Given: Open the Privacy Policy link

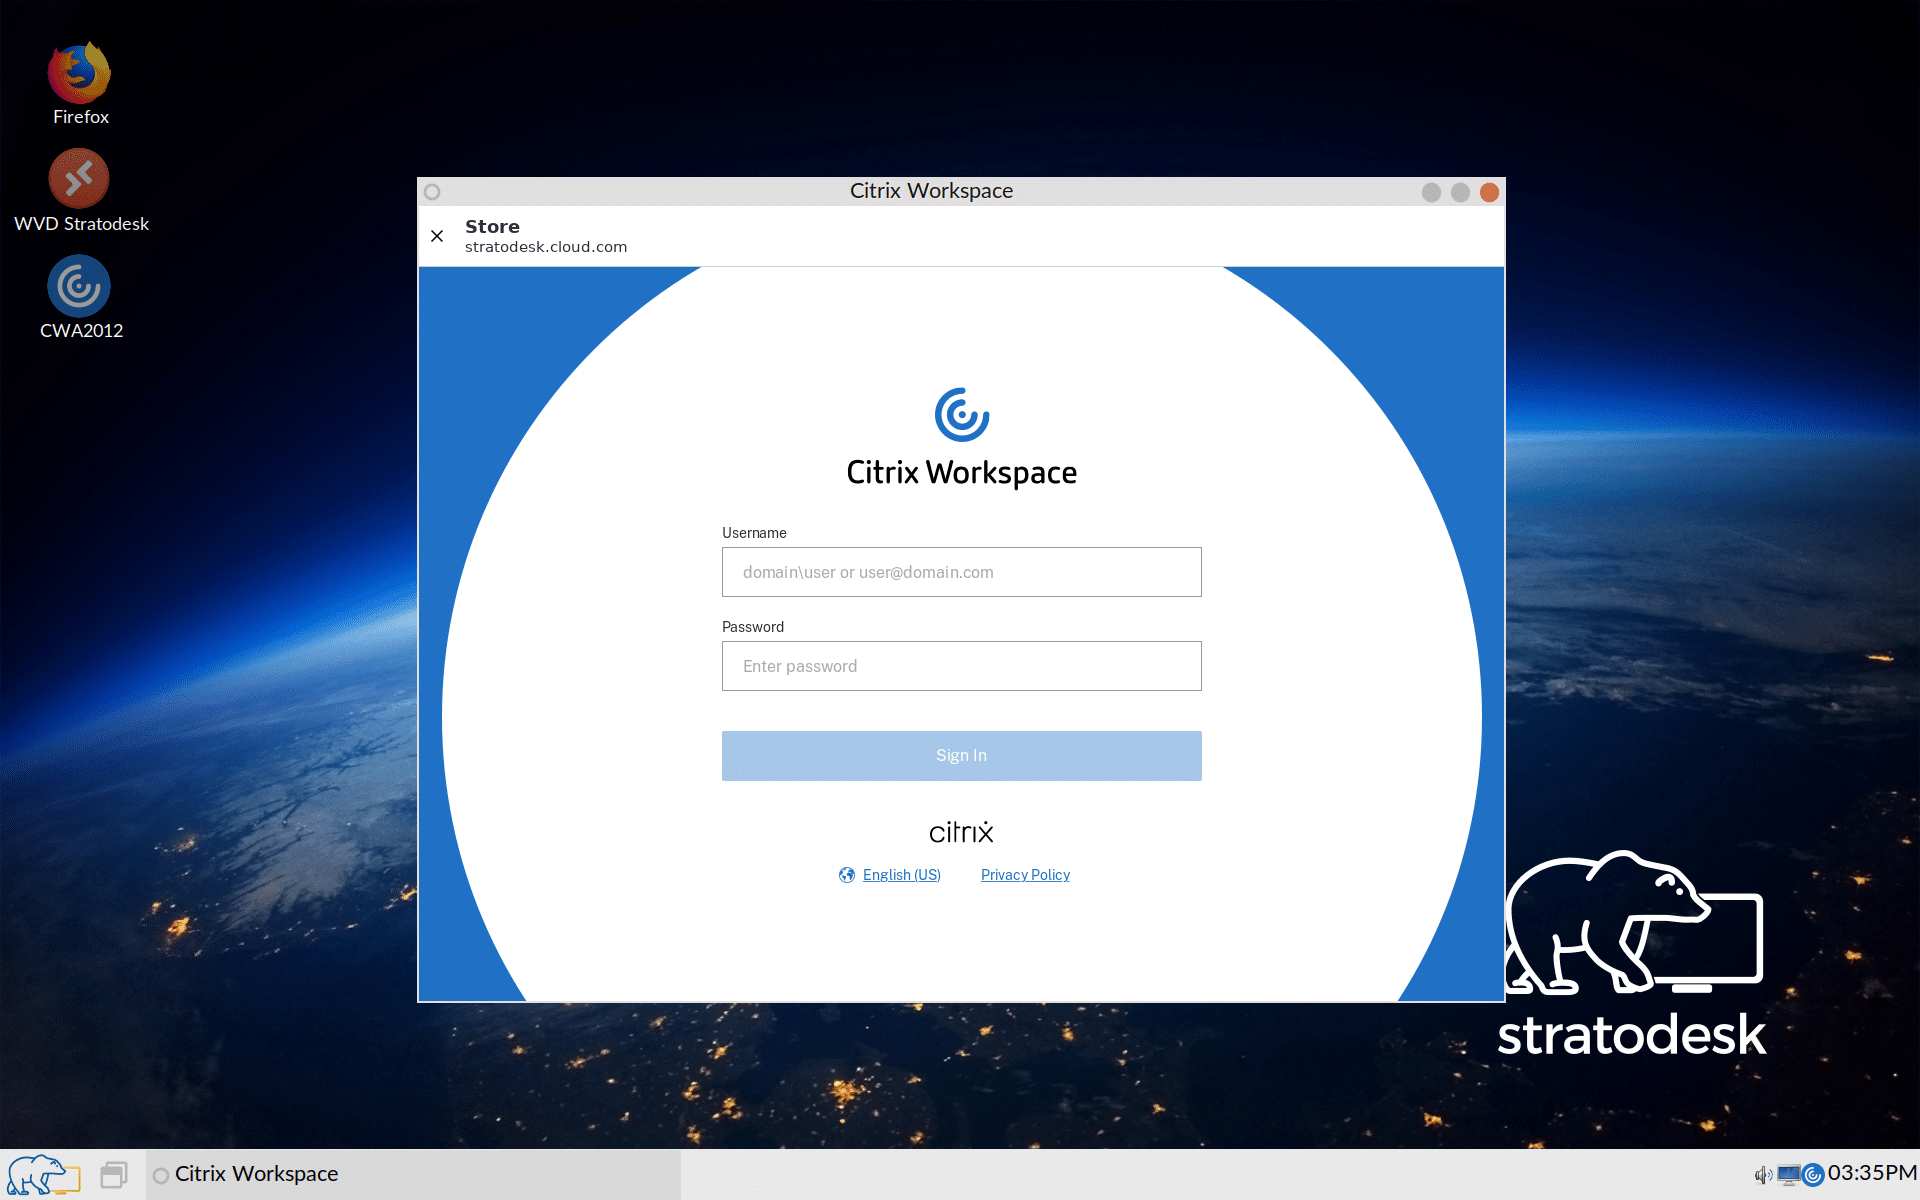Looking at the screenshot, I should pos(1025,875).
